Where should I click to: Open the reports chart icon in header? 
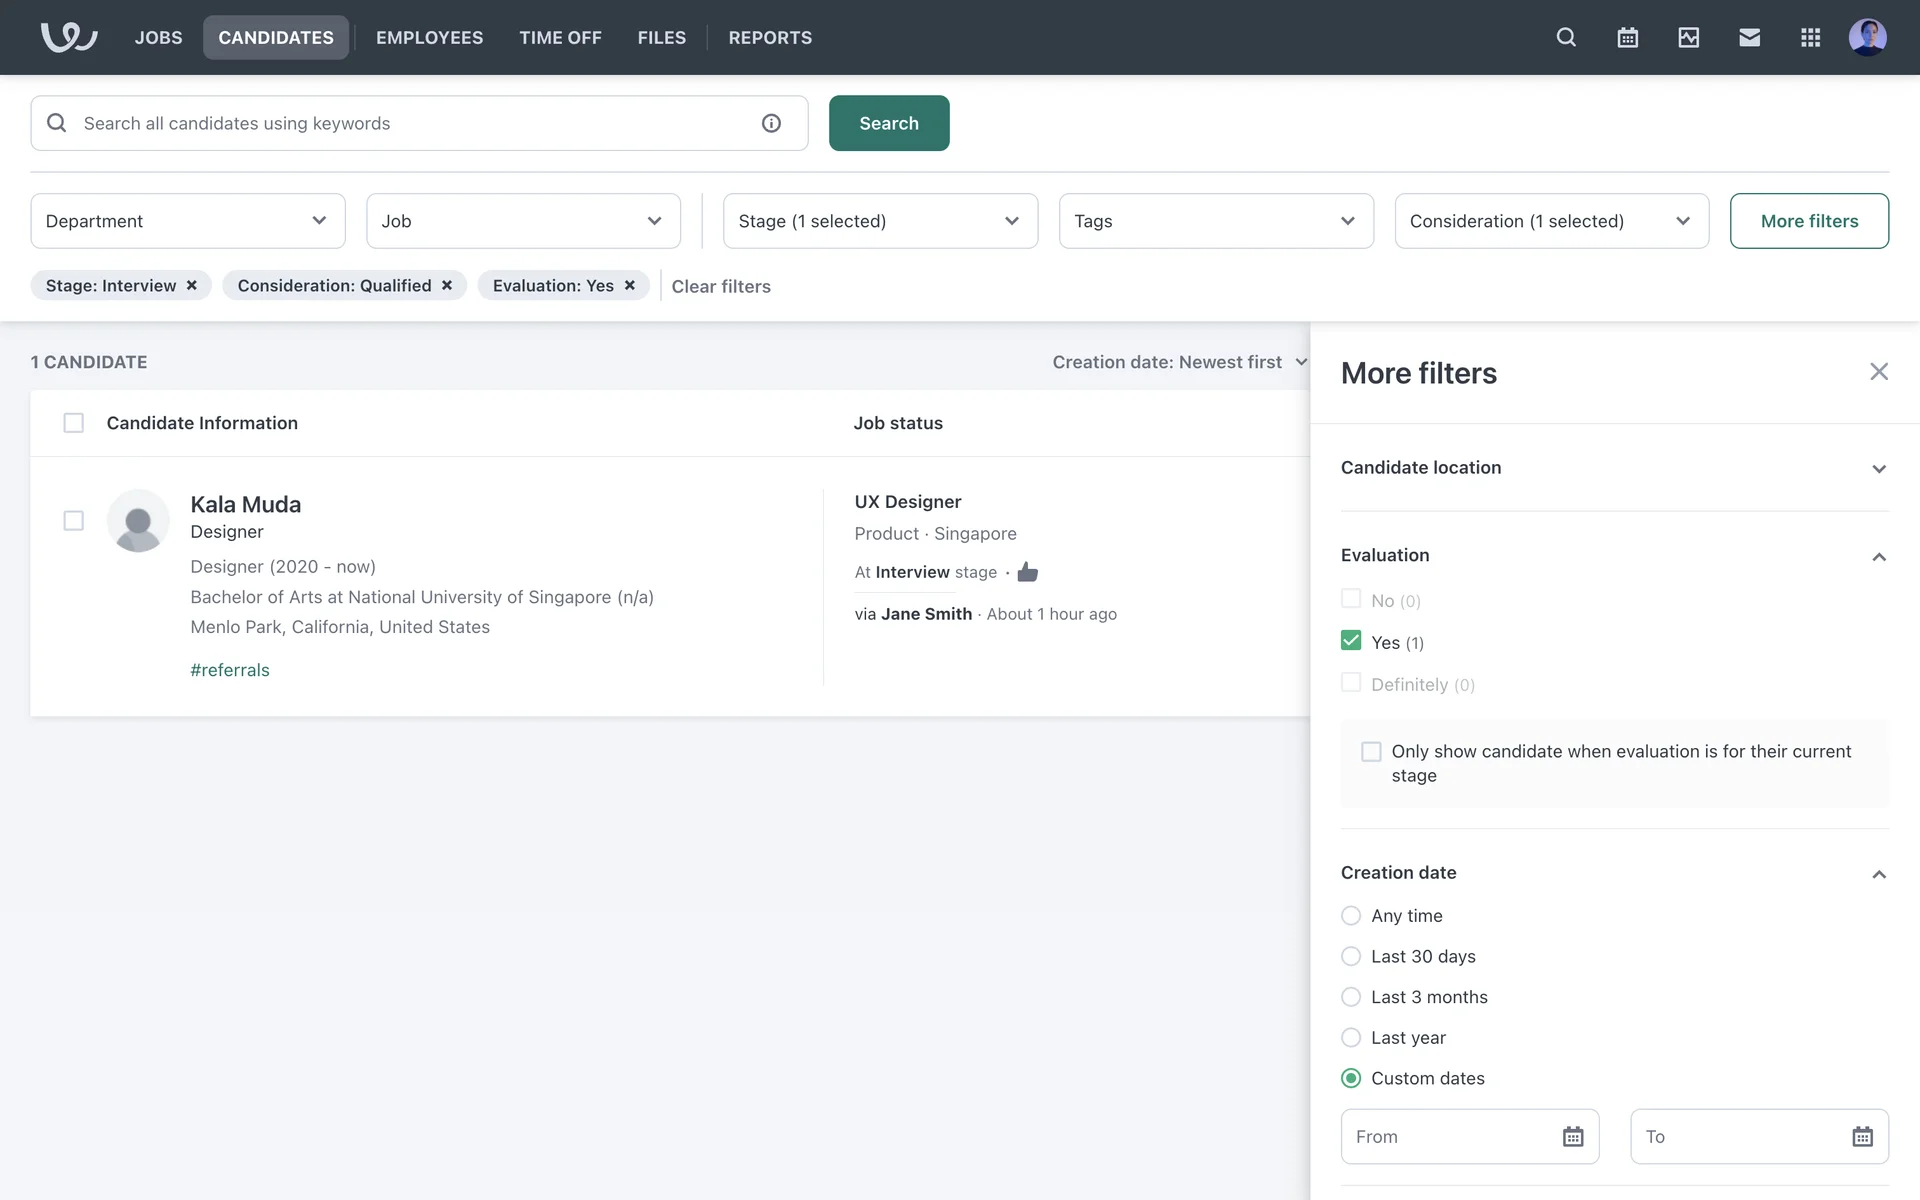coord(1688,37)
